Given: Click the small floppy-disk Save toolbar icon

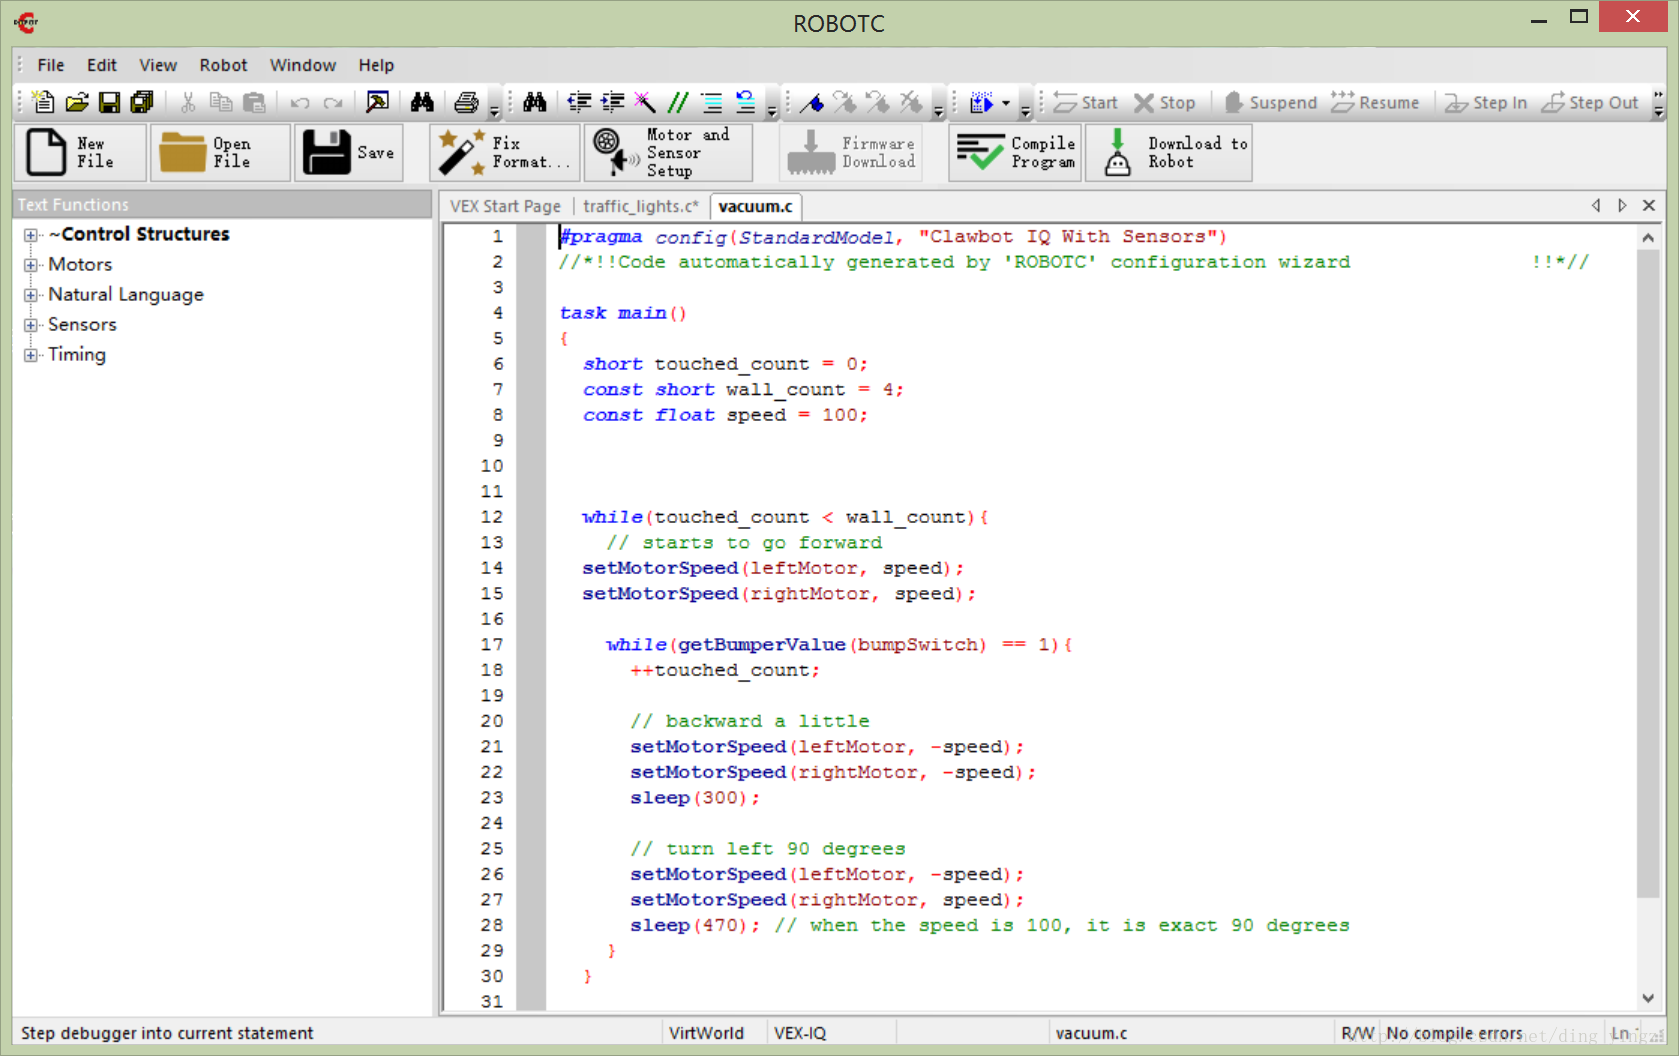Looking at the screenshot, I should click(109, 102).
